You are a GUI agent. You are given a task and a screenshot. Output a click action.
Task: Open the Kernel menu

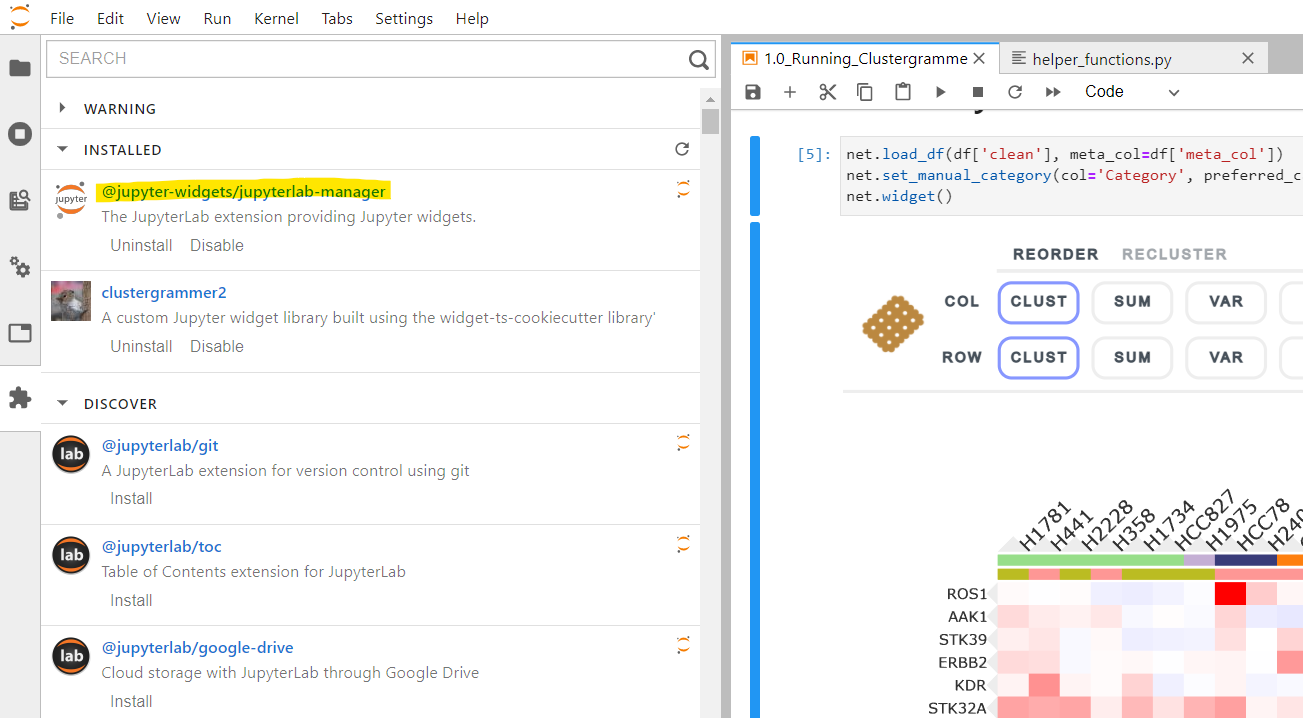277,18
